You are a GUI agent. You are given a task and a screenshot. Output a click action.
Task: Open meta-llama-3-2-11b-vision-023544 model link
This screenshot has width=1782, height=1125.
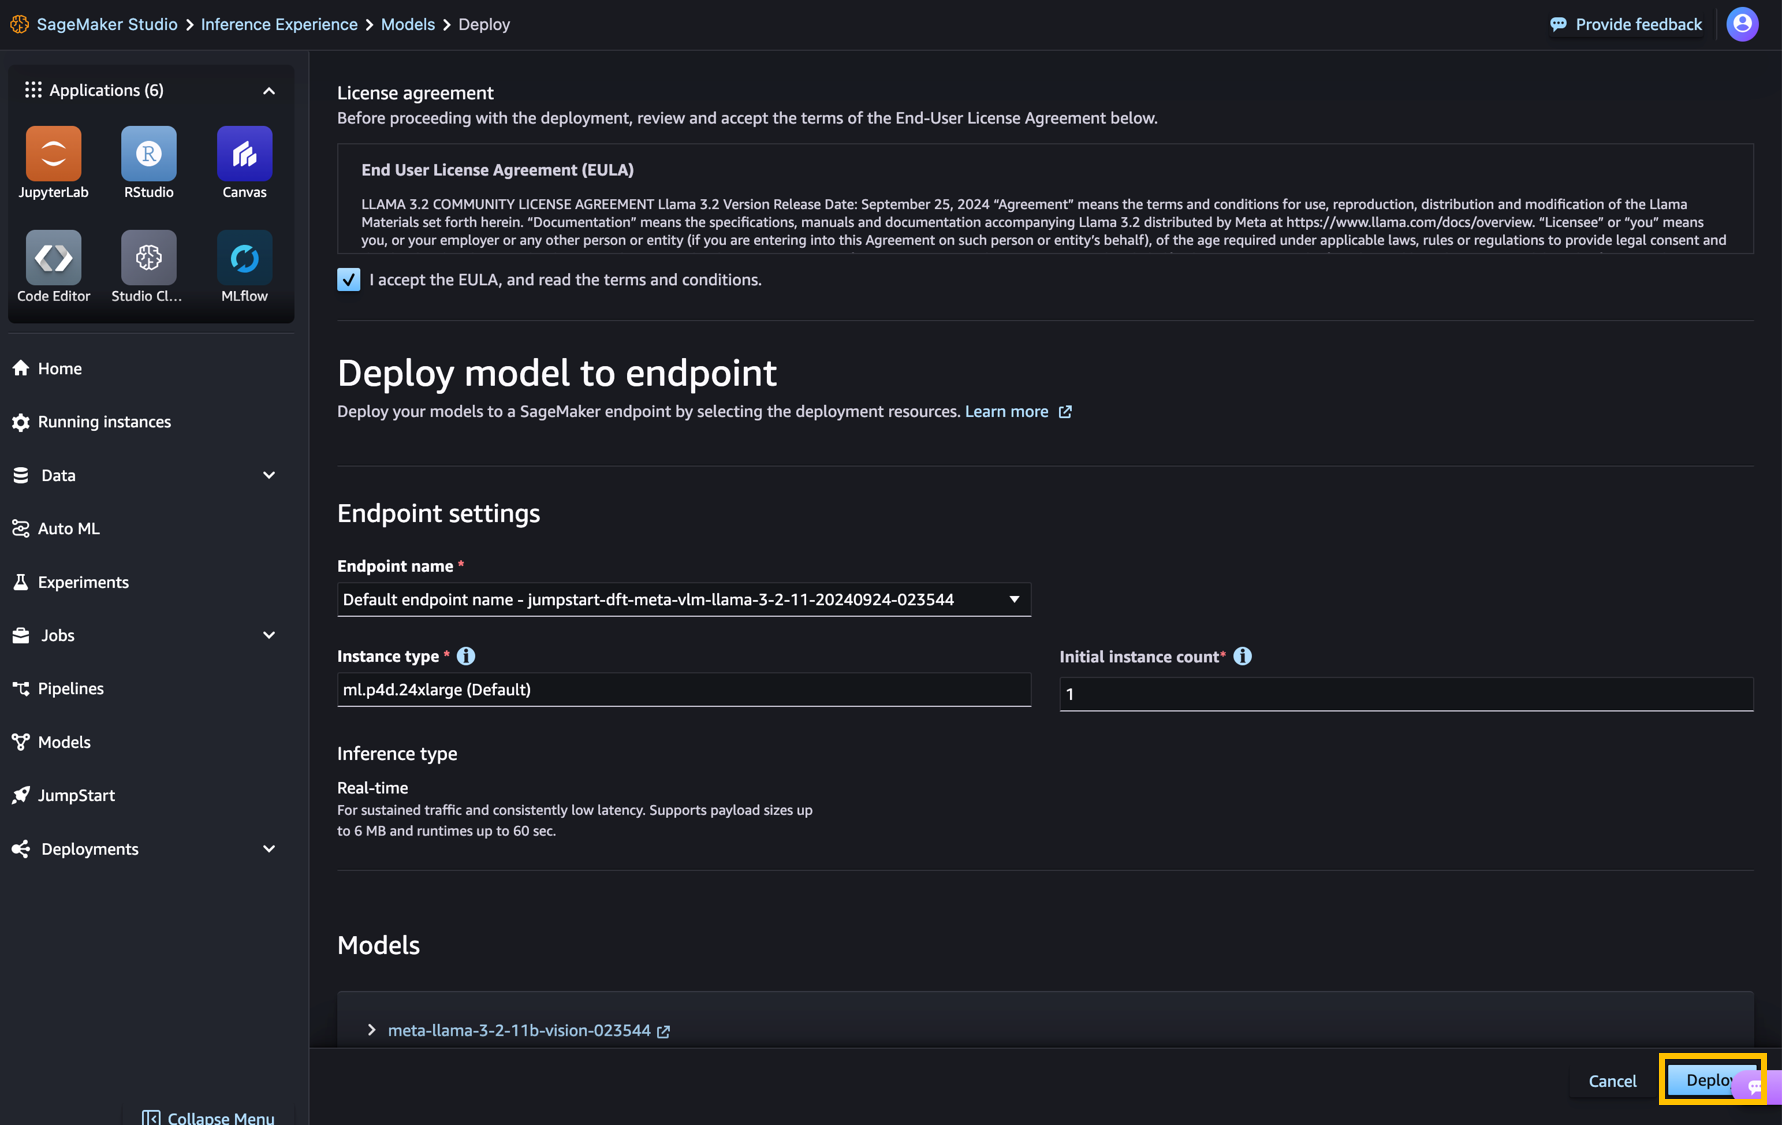tap(519, 1030)
